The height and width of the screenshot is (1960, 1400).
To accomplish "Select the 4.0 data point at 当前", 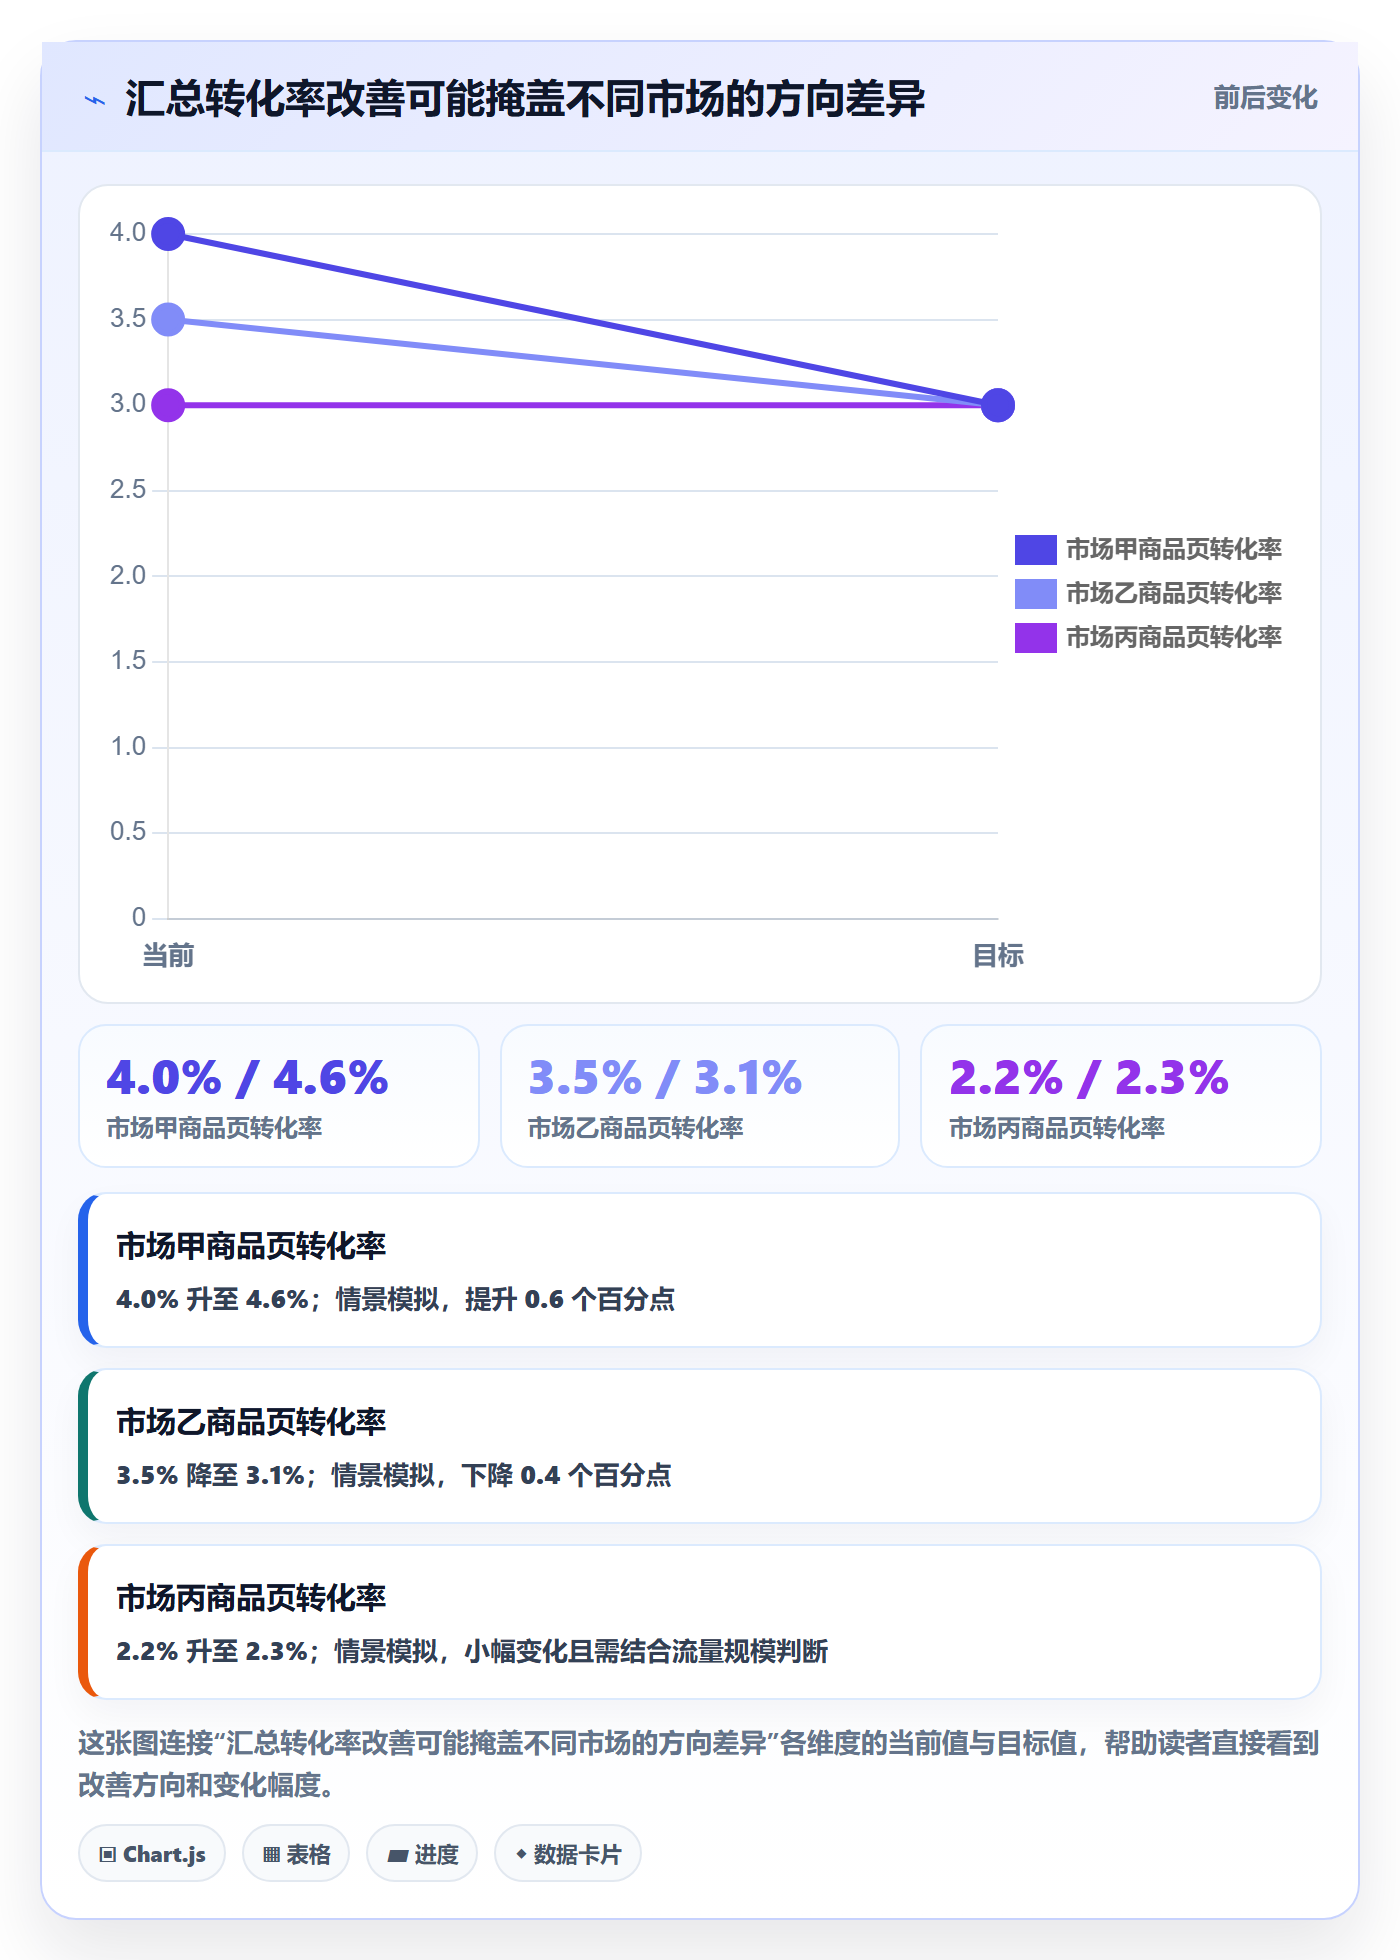I will pos(168,234).
